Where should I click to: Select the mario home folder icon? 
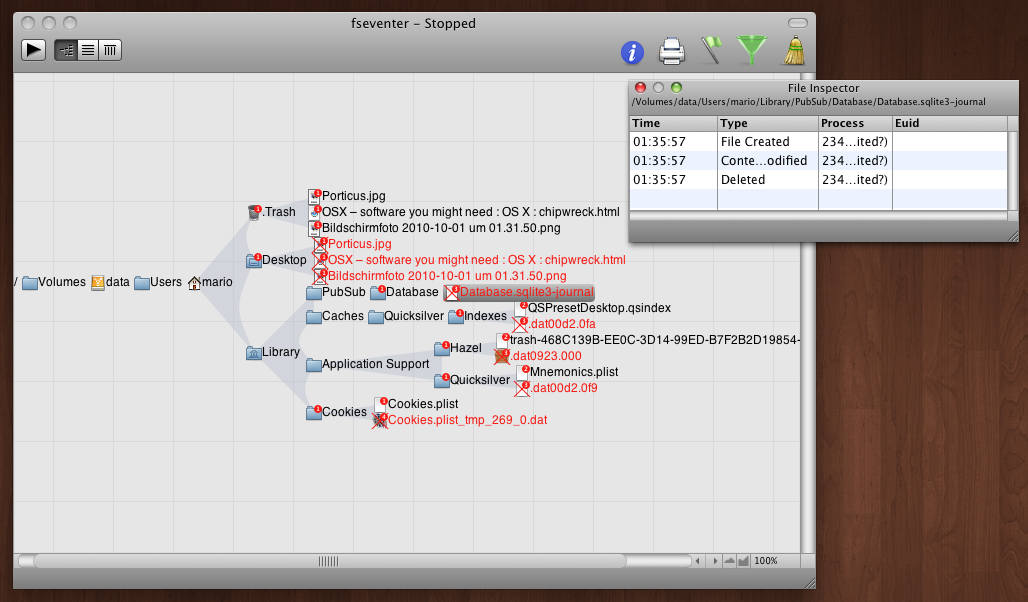coord(210,282)
